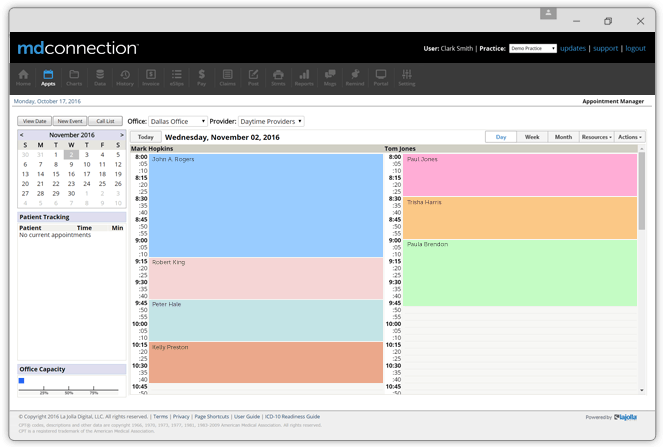Click the scrollbar down arrow
Viewport: 663px width, 447px height.
click(641, 390)
